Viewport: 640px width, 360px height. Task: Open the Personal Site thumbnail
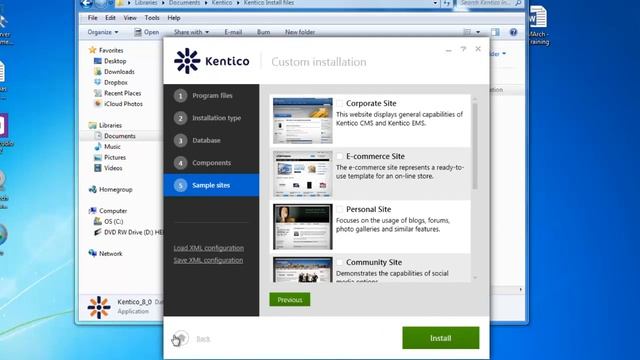point(302,227)
